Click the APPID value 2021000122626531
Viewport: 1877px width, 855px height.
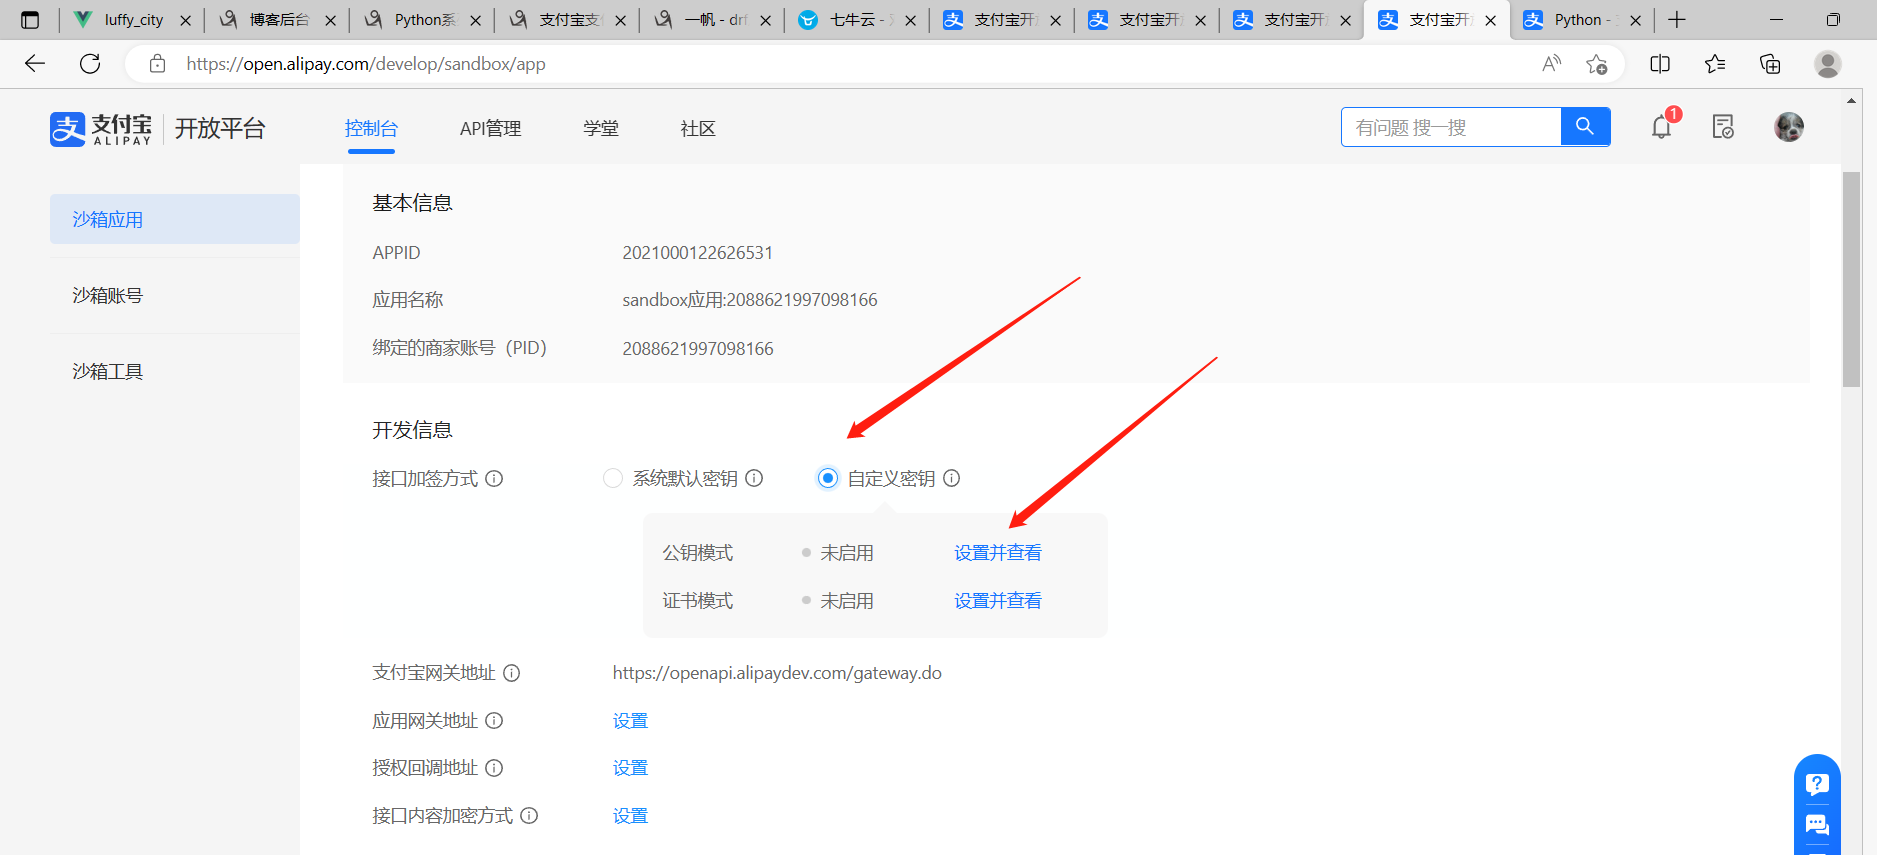[698, 253]
